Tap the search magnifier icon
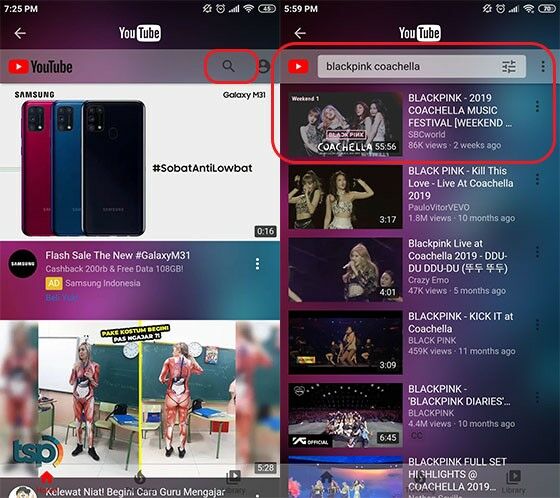 coord(229,66)
